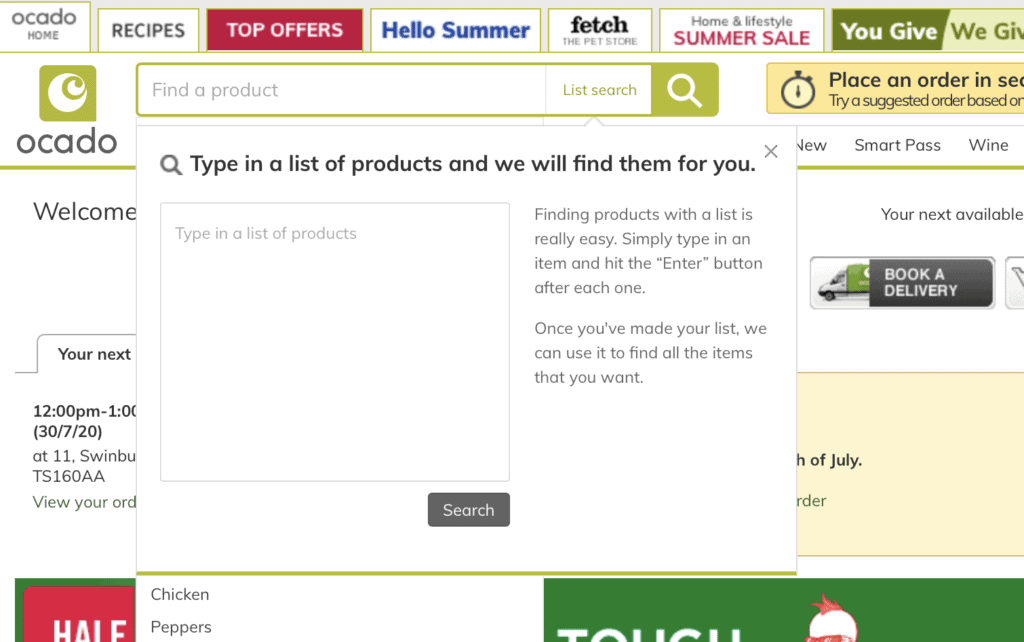1024x642 pixels.
Task: Click the list of products text area
Action: (334, 342)
